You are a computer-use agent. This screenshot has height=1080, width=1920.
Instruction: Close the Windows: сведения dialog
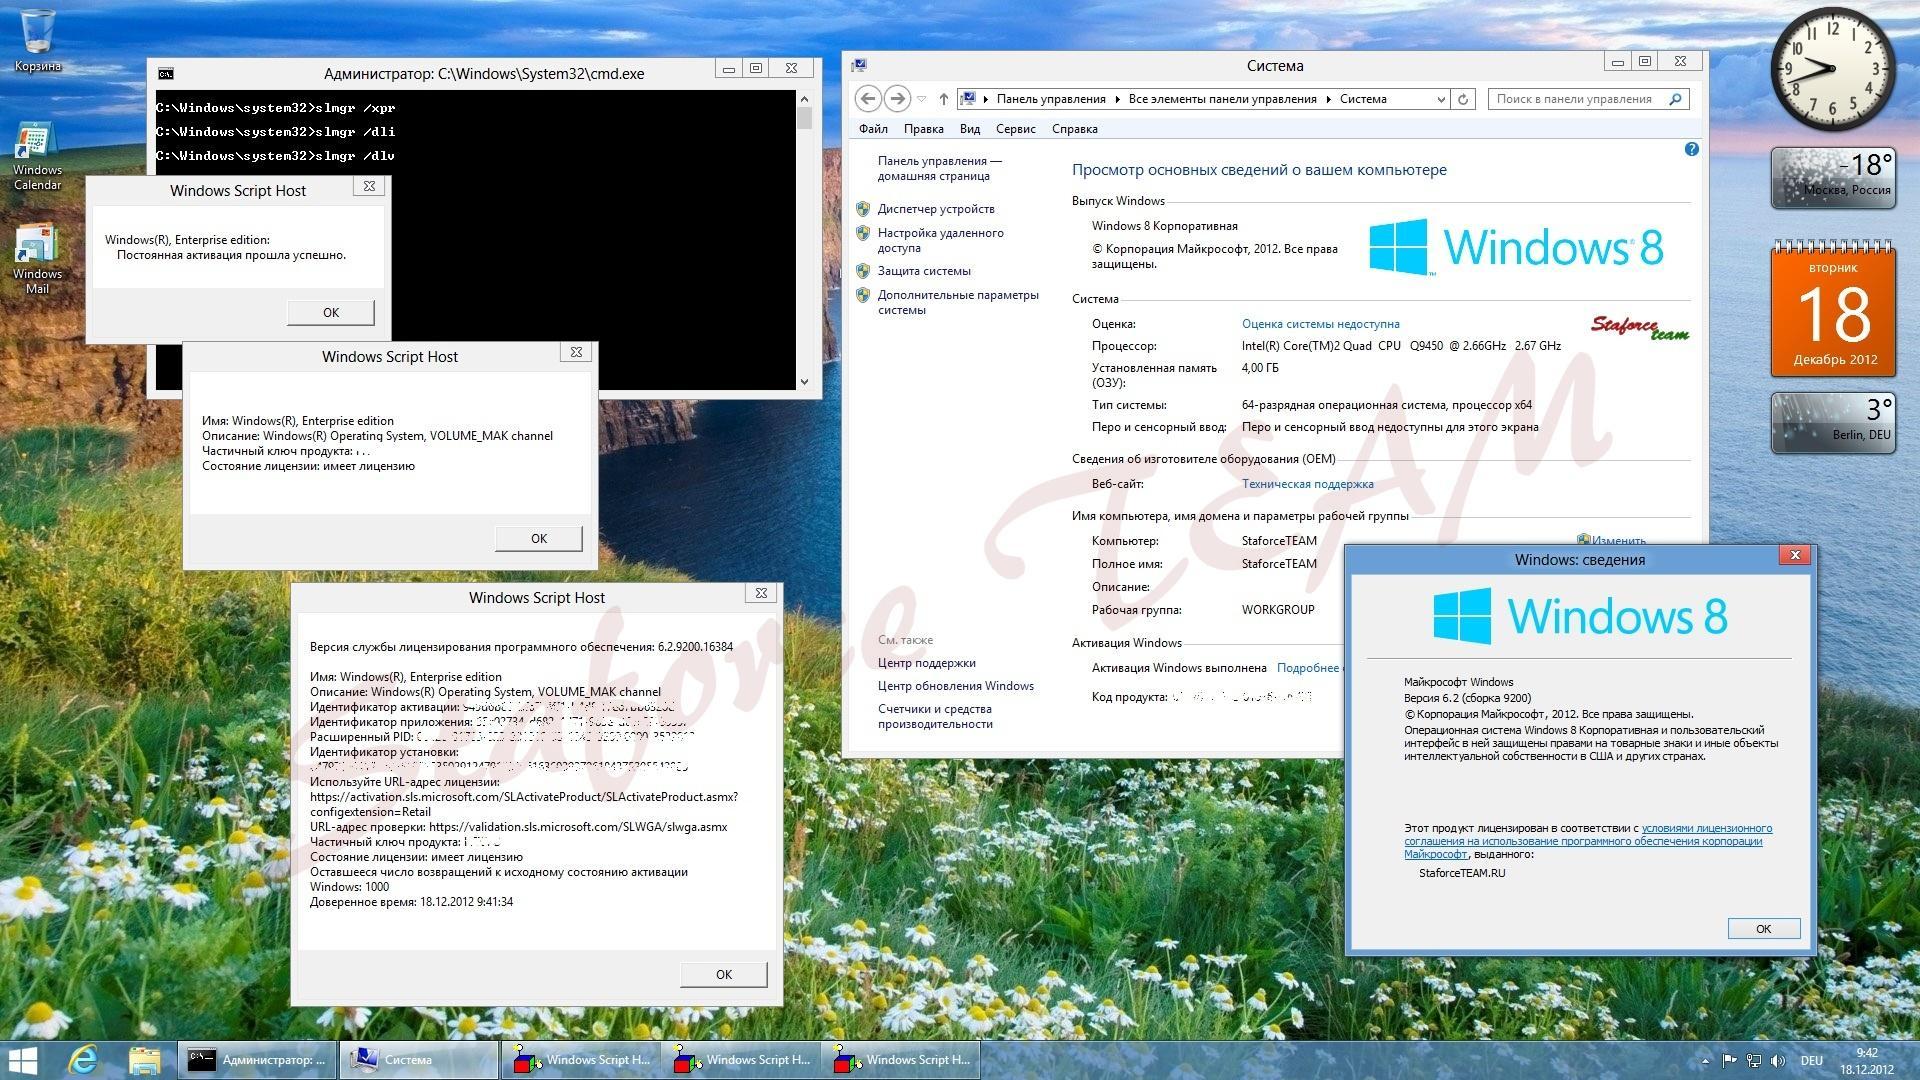click(1795, 555)
